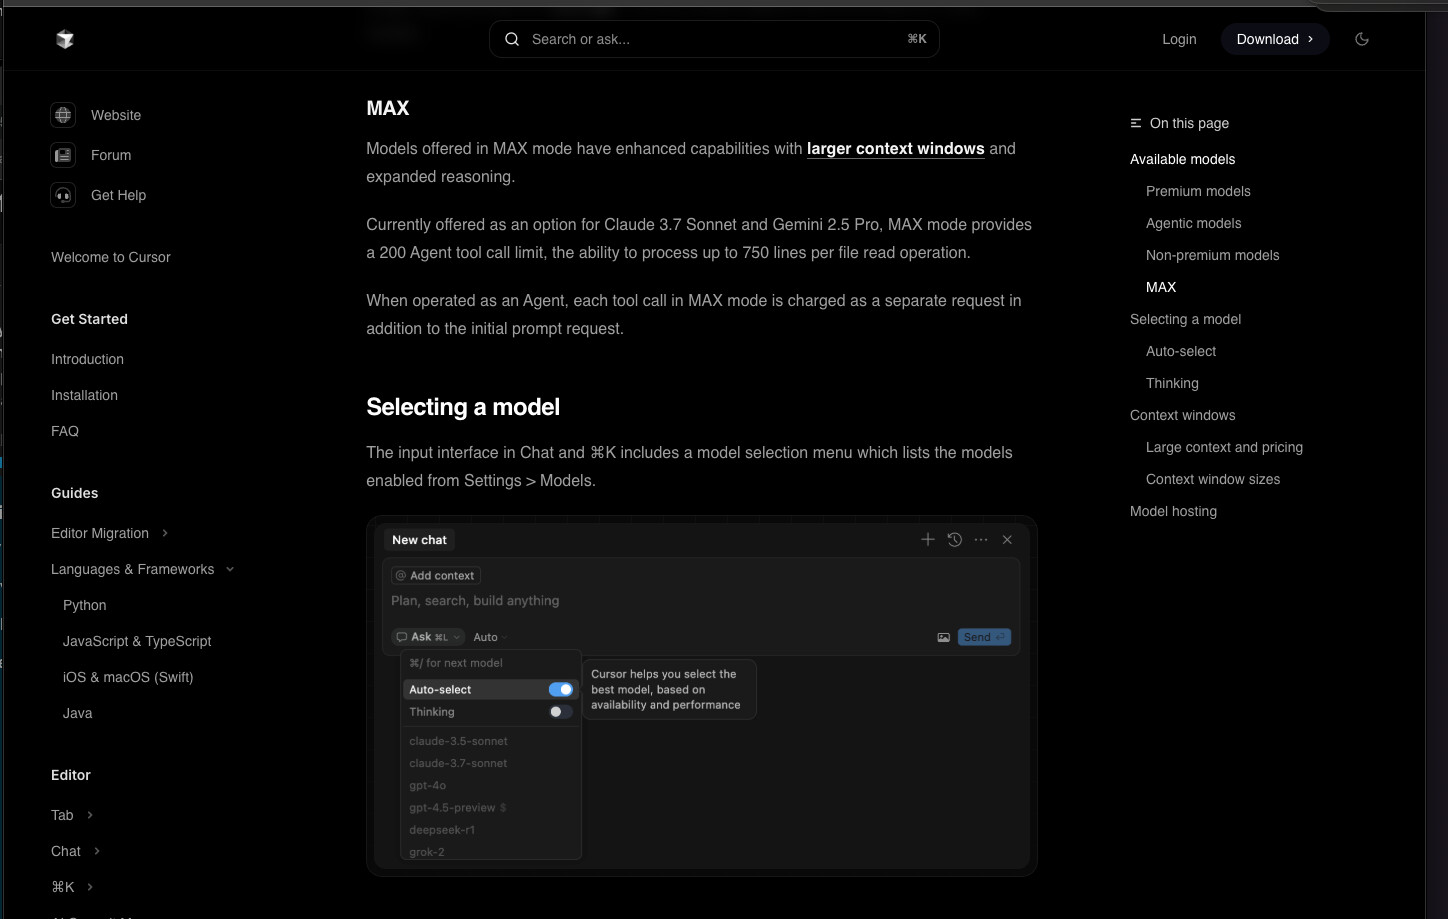Open the Ask mode dropdown
The image size is (1448, 919).
428,637
